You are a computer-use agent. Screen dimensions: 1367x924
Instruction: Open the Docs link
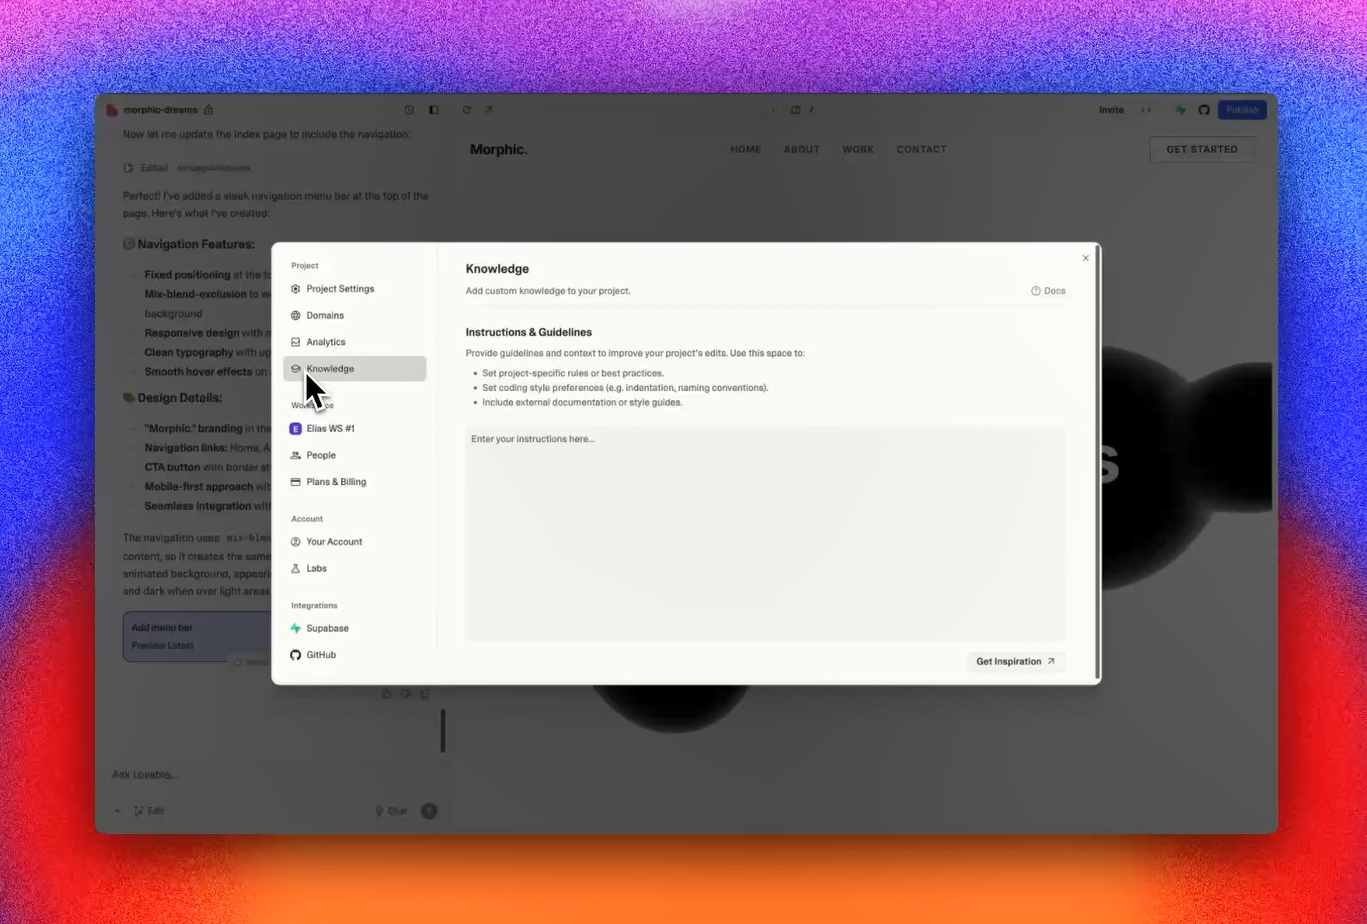[x=1048, y=291]
